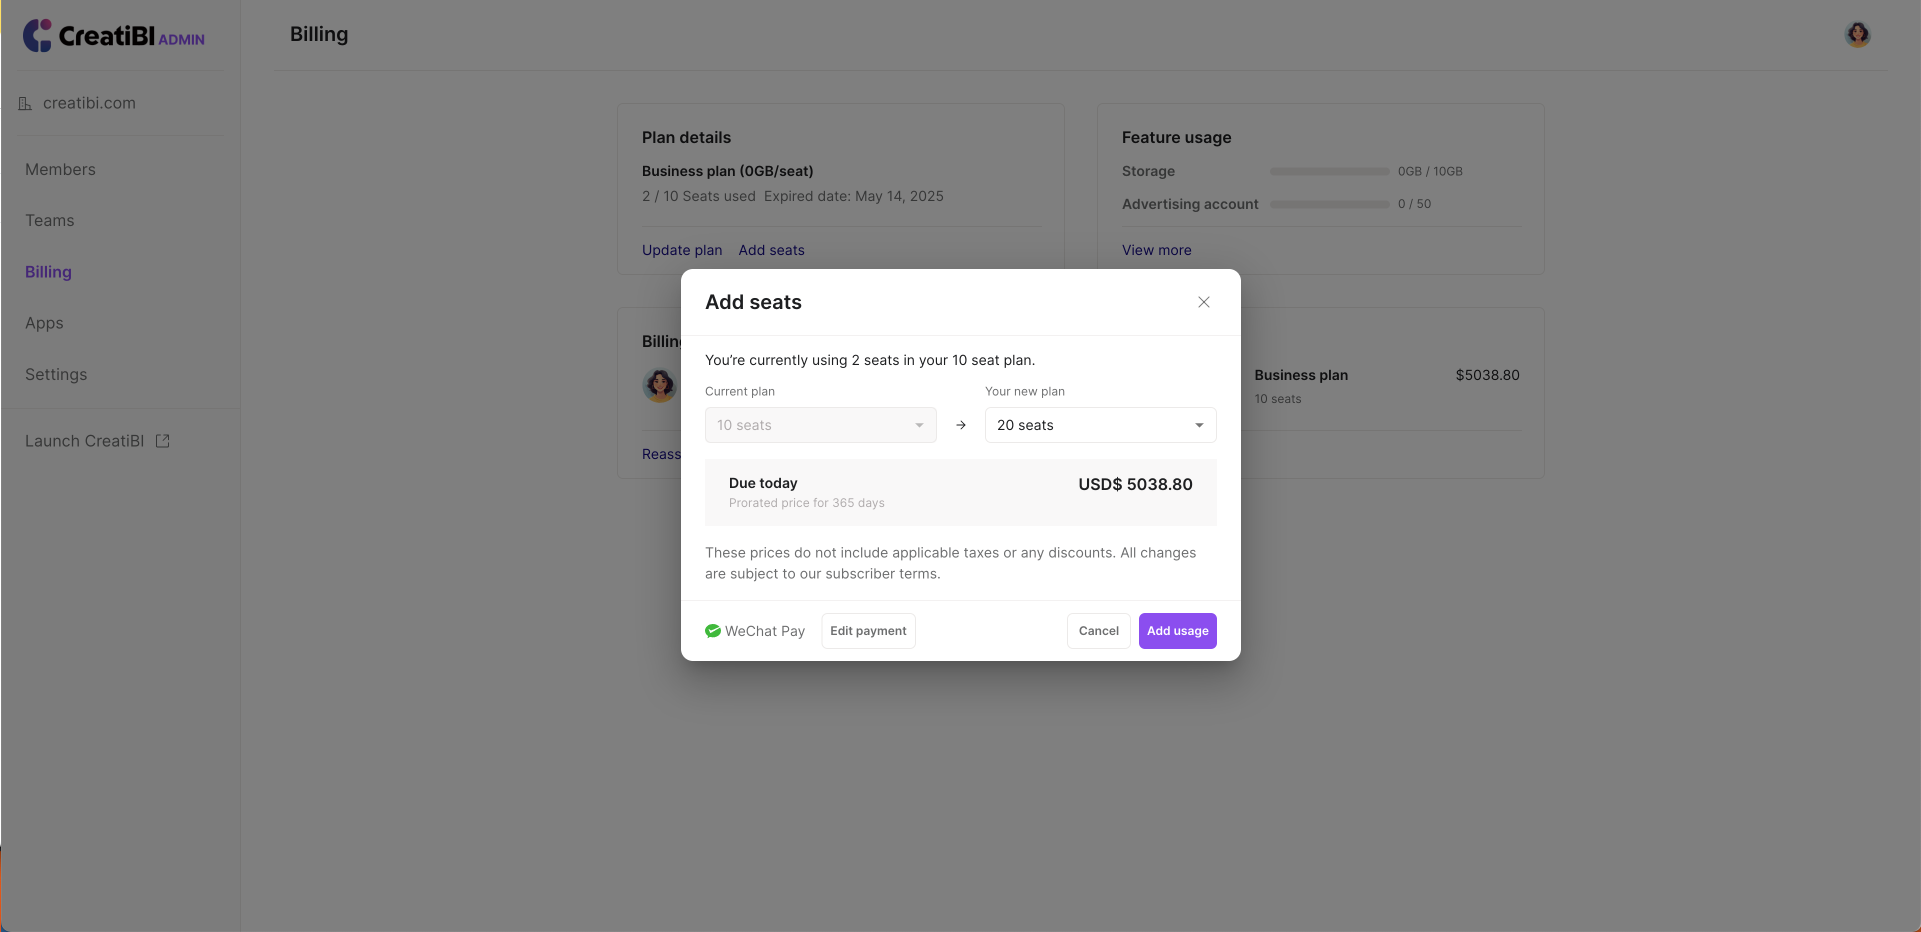Viewport: 1921px width, 932px height.
Task: Click the Storage usage progress bar
Action: [1329, 172]
